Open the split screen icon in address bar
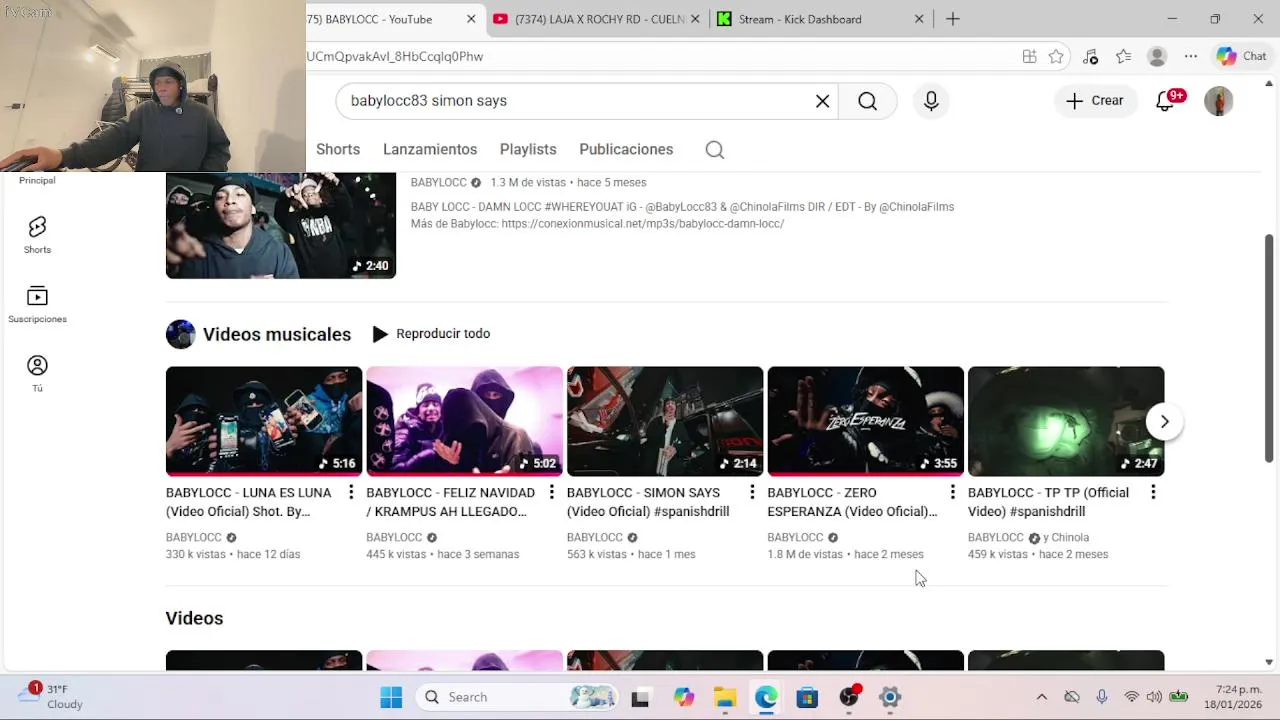The height and width of the screenshot is (720, 1280). tap(1029, 57)
